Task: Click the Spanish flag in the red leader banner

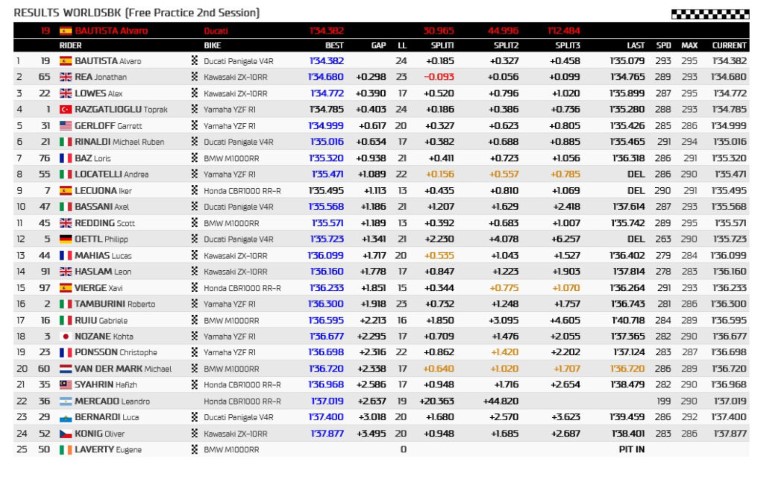Action: point(65,31)
